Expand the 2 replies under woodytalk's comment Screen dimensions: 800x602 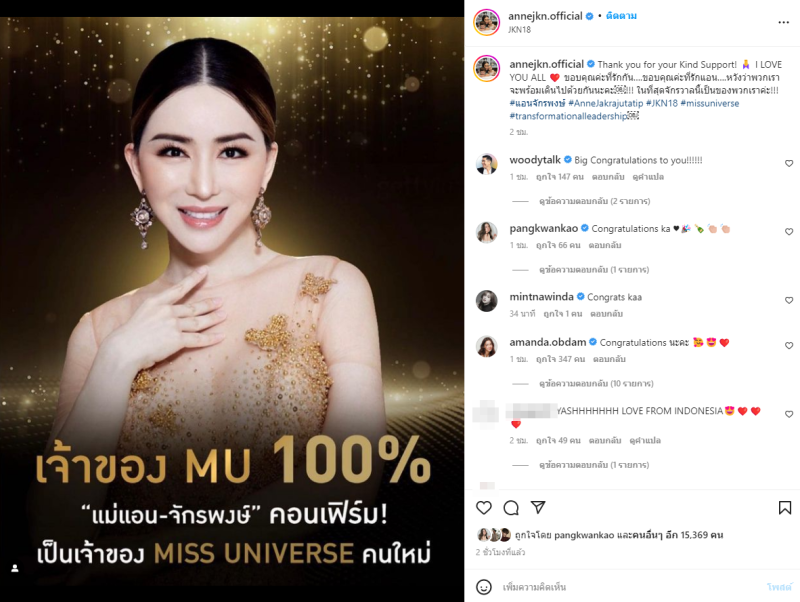(594, 202)
